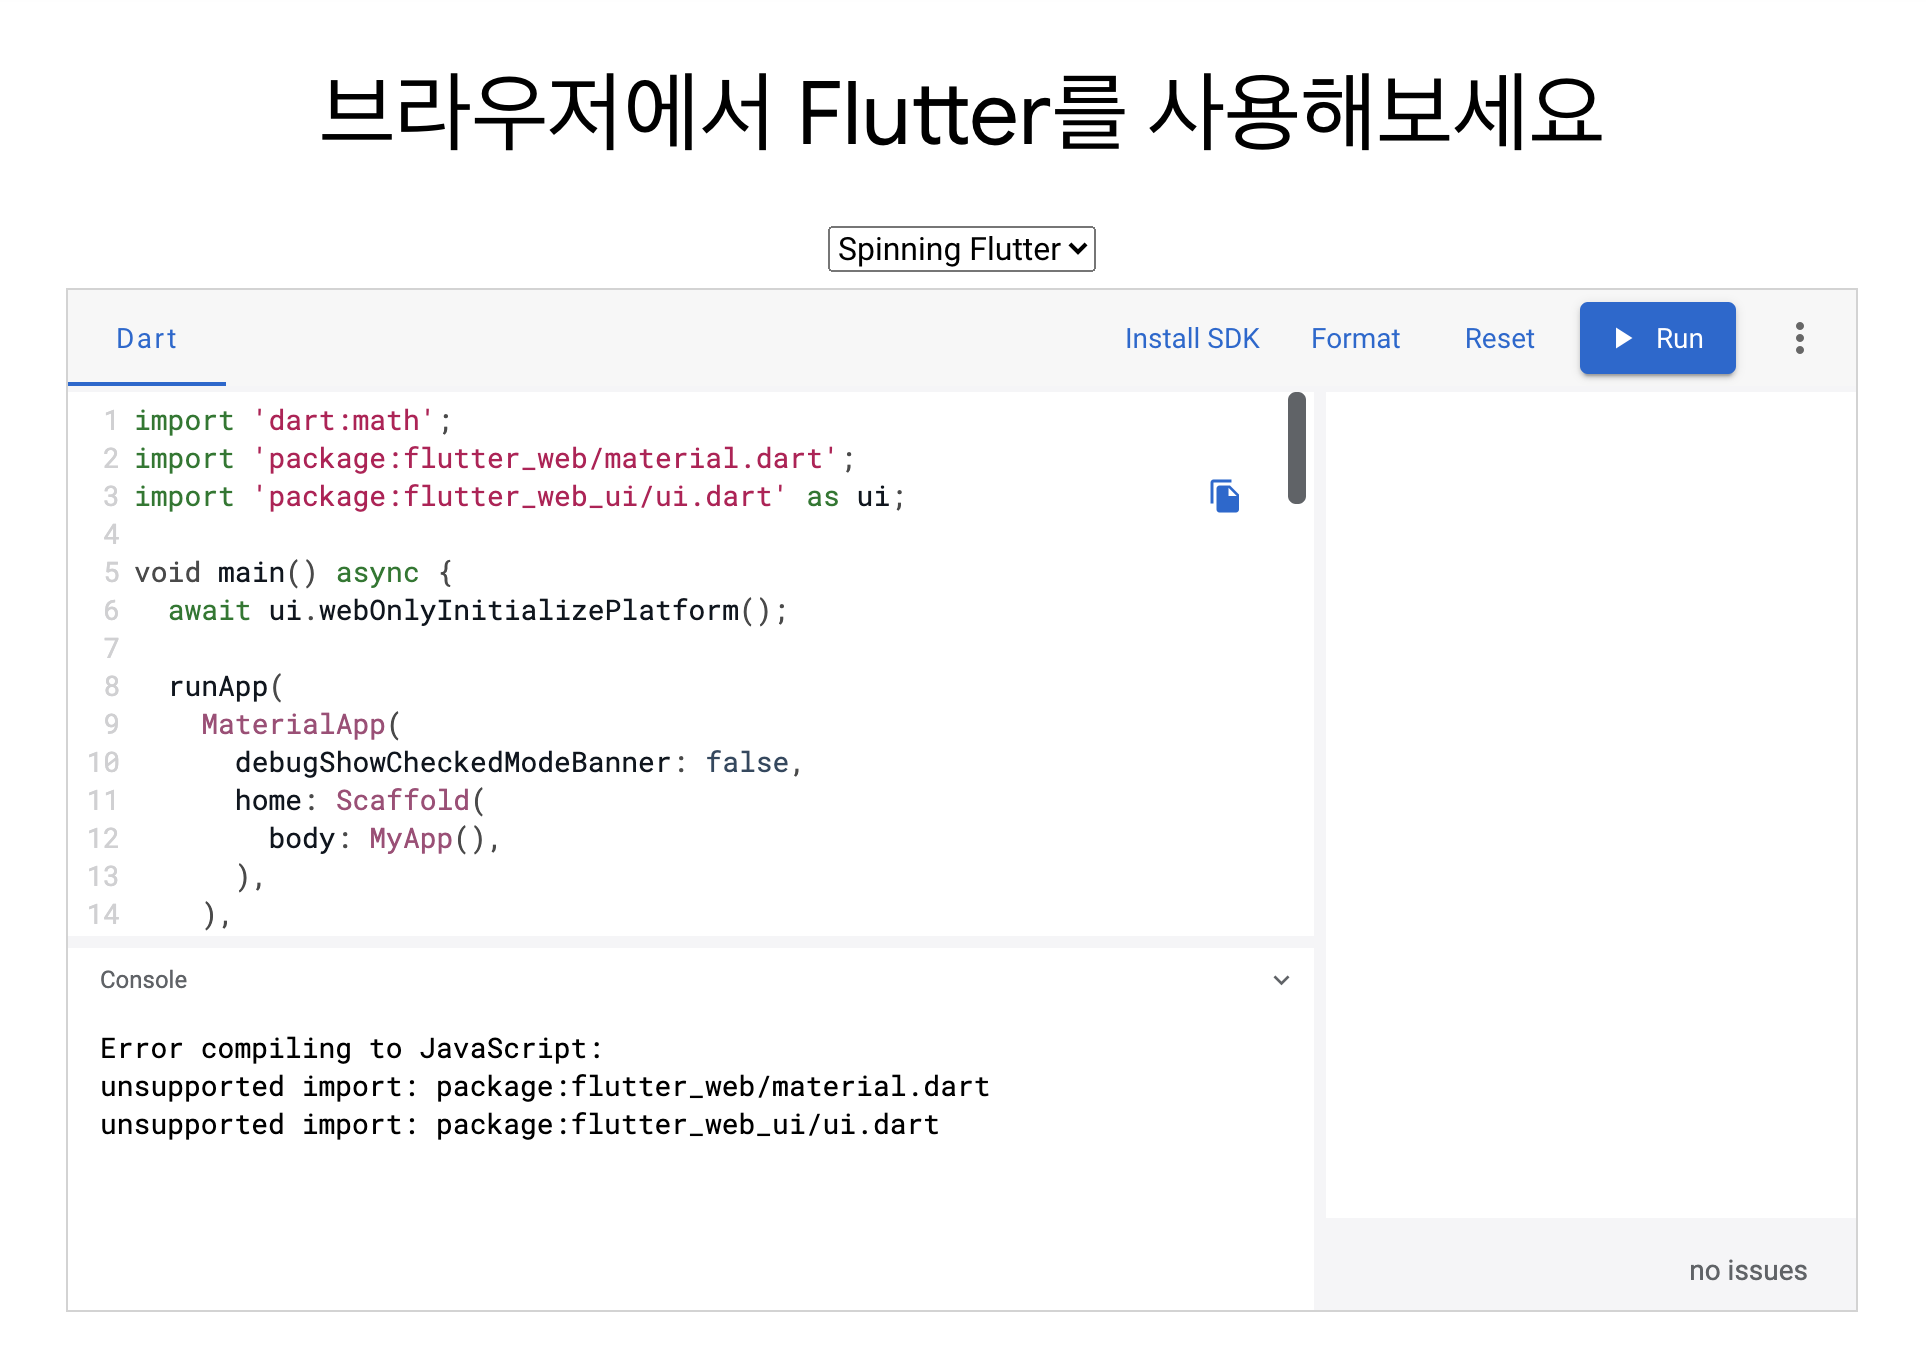This screenshot has height=1354, width=1926.
Task: Click the copy code icon in editor
Action: pos(1224,496)
